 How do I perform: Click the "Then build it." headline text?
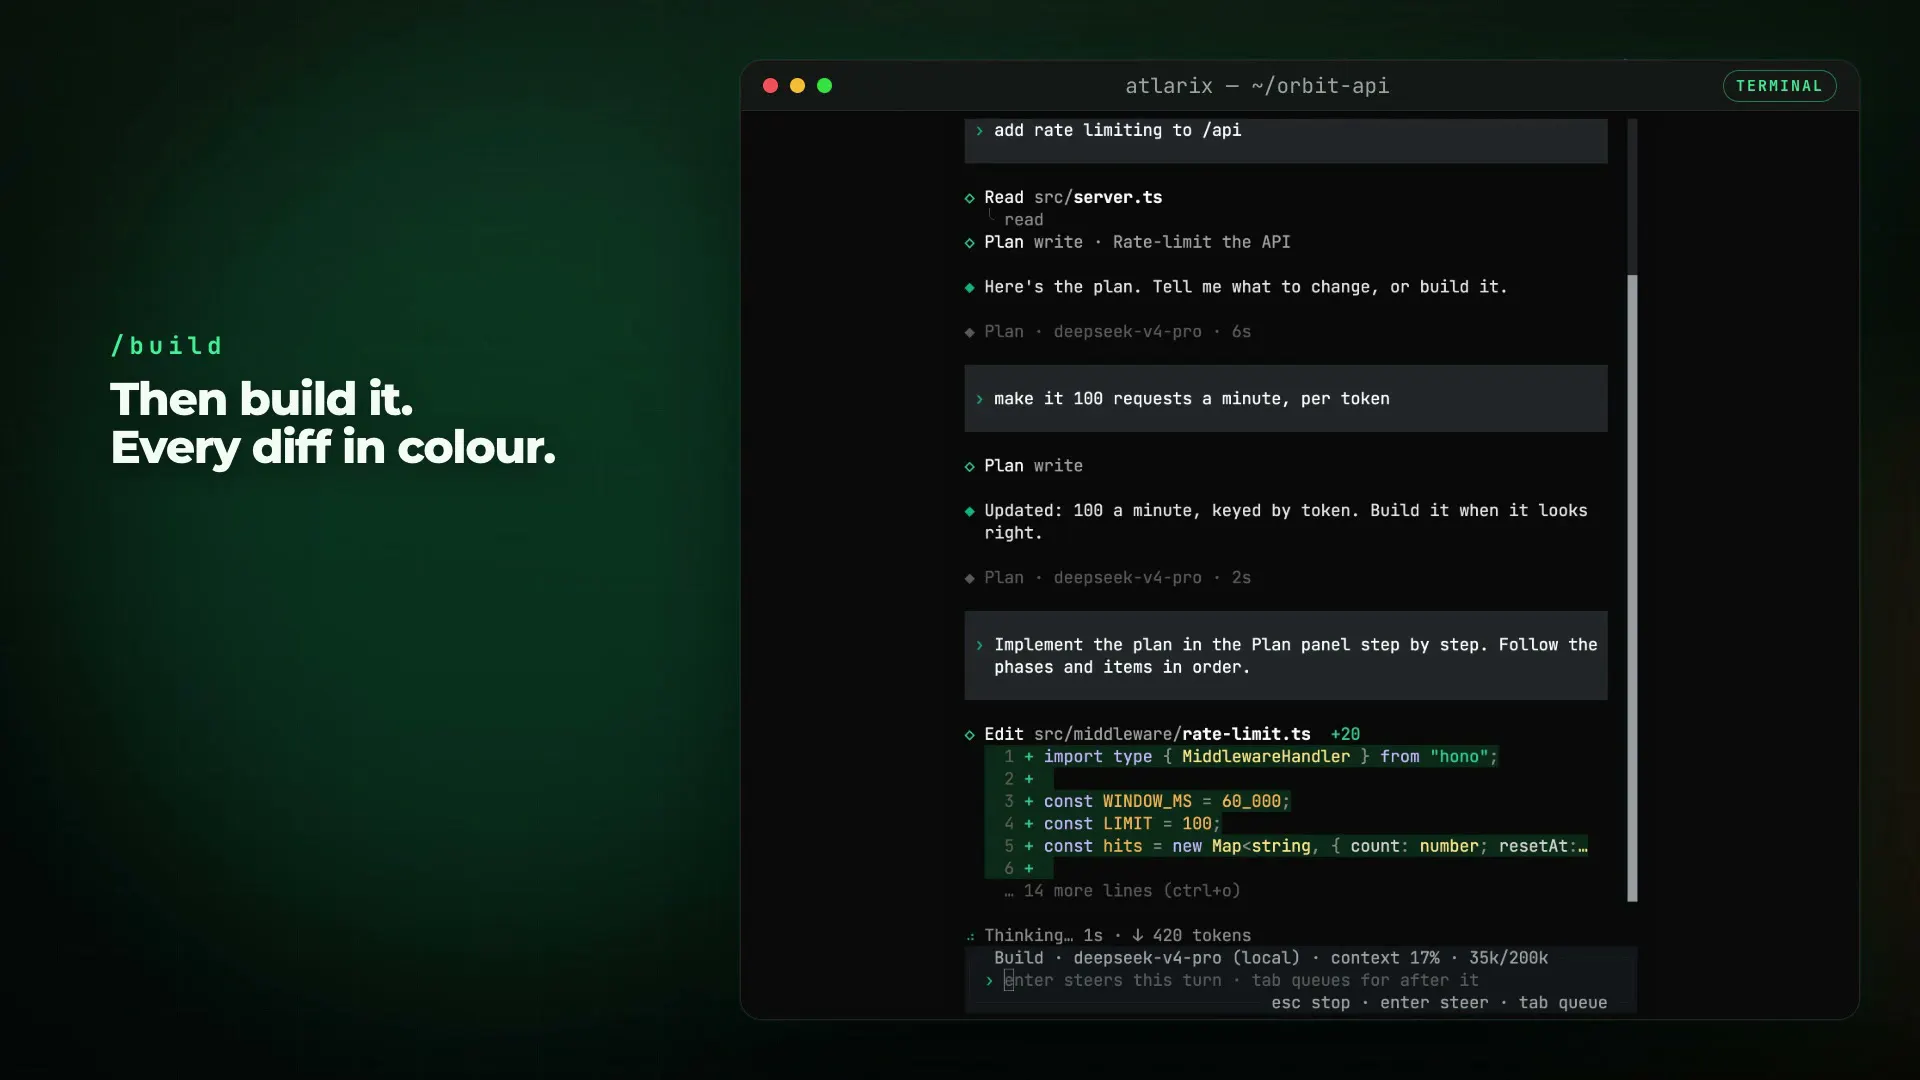[x=262, y=399]
